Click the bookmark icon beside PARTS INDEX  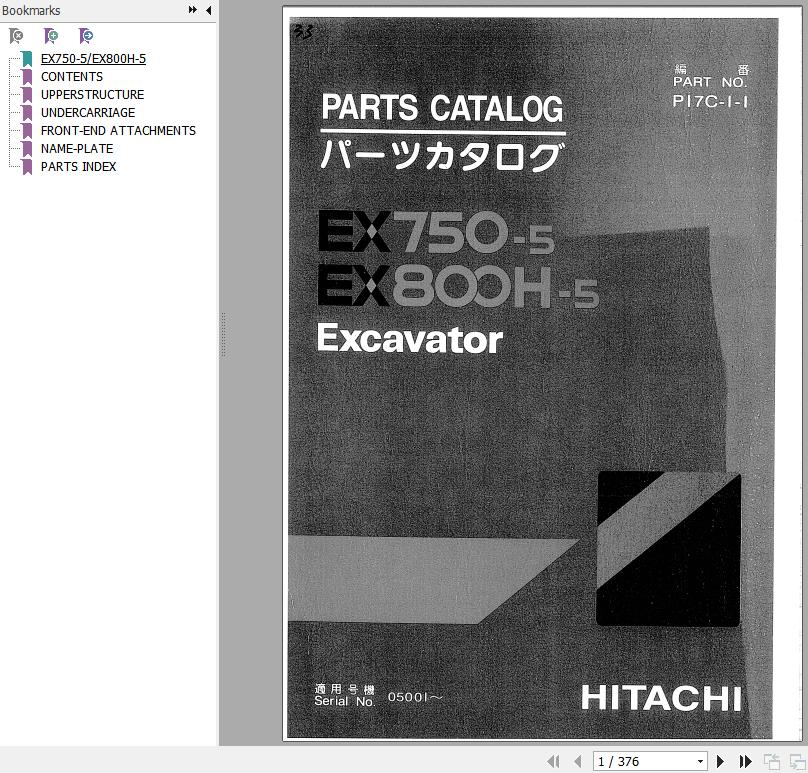pyautogui.click(x=27, y=167)
